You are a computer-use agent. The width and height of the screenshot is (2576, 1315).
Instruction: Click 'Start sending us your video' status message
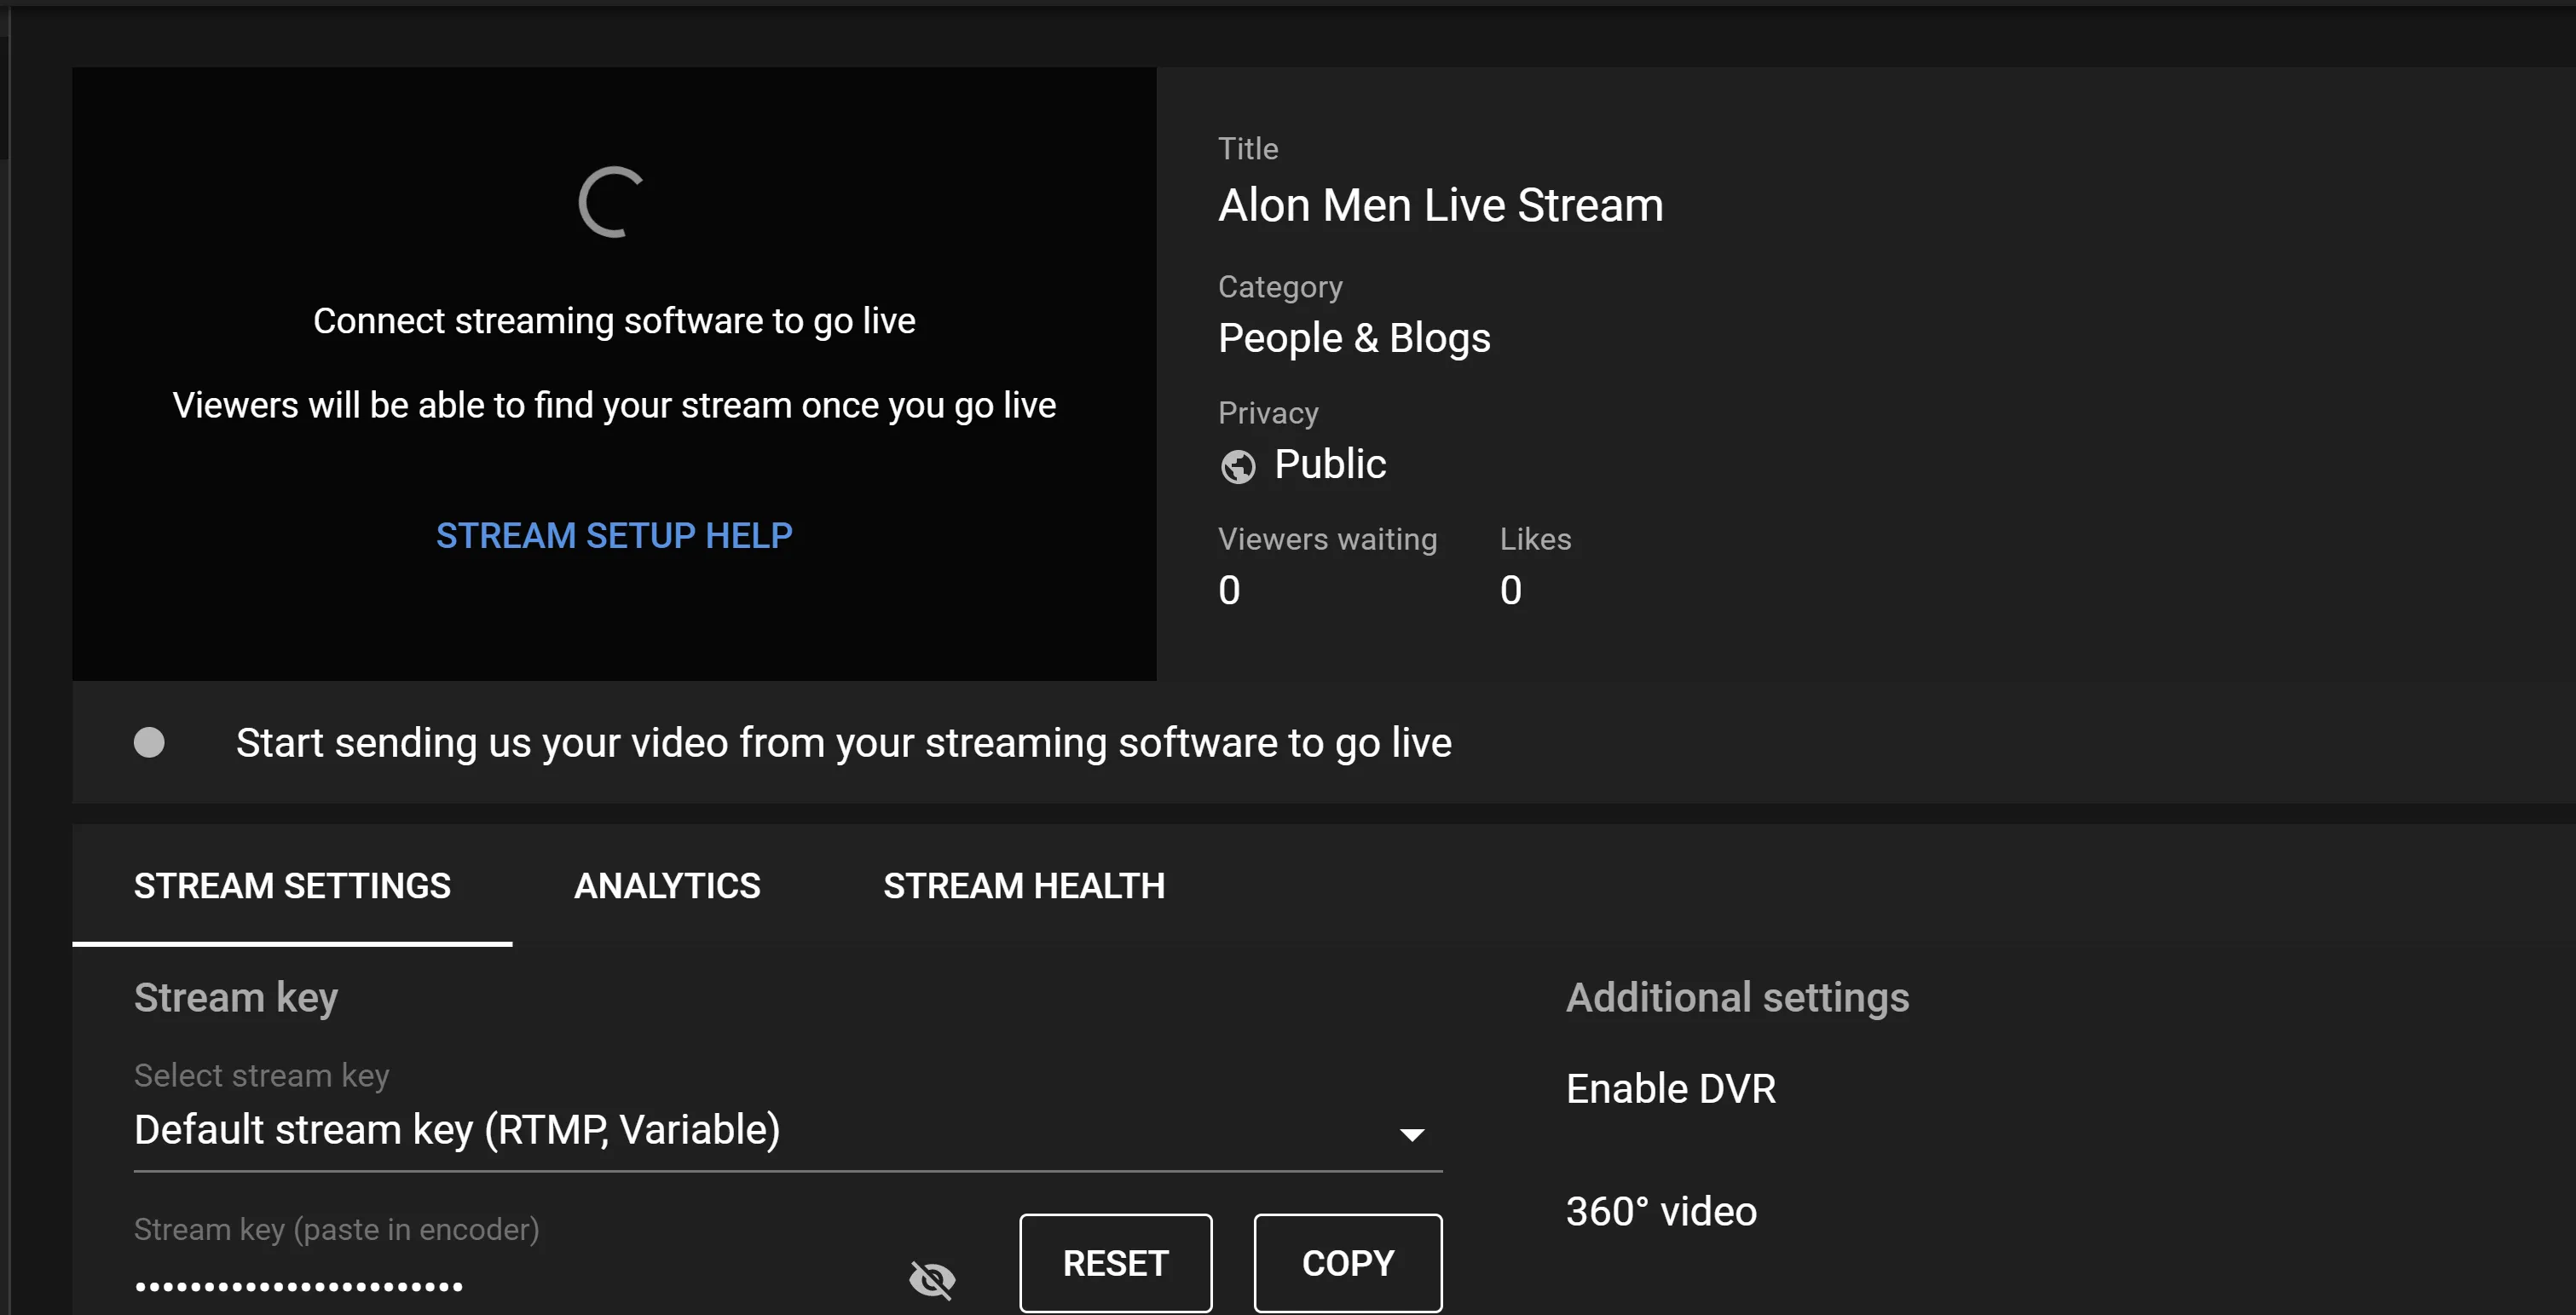(843, 743)
